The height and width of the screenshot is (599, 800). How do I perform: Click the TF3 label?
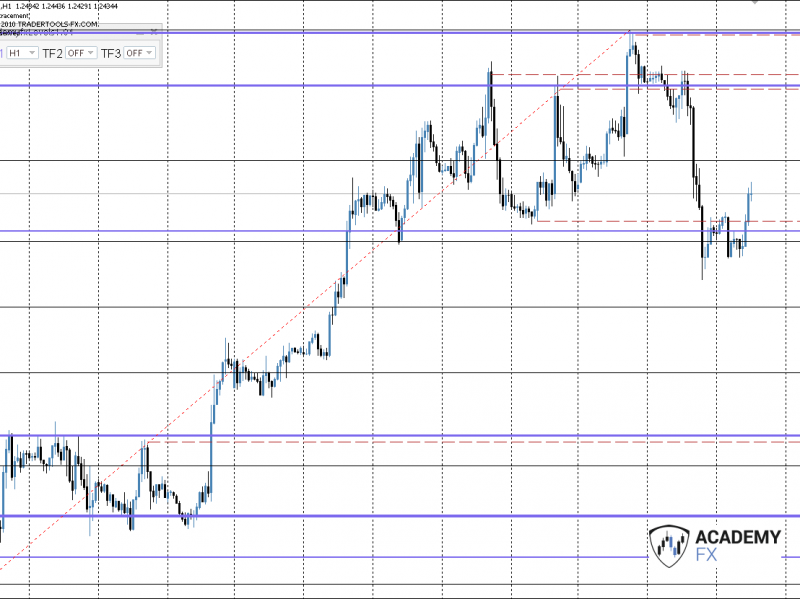pyautogui.click(x=111, y=54)
